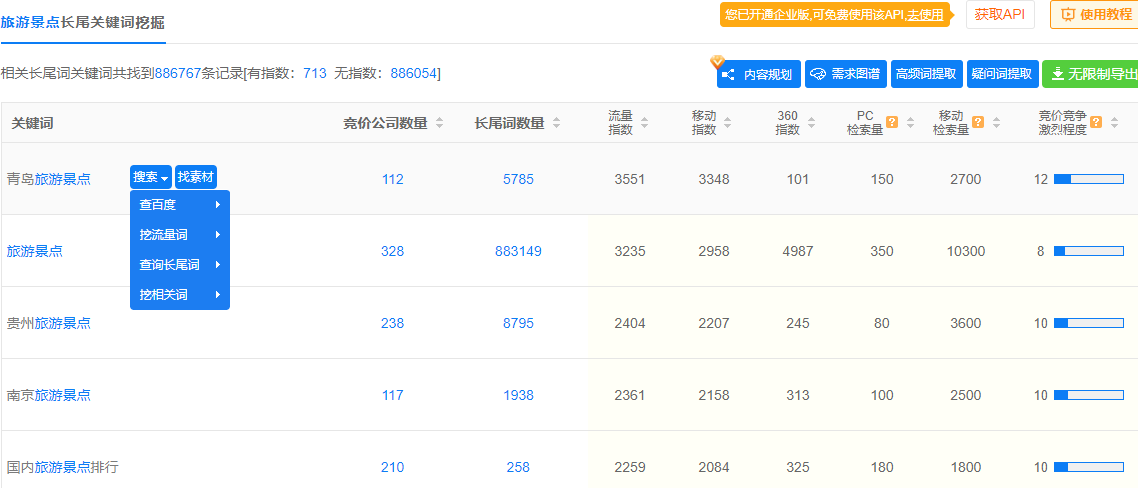The image size is (1138, 488).
Task: Click the 去使用 link in the banner
Action: coord(925,15)
